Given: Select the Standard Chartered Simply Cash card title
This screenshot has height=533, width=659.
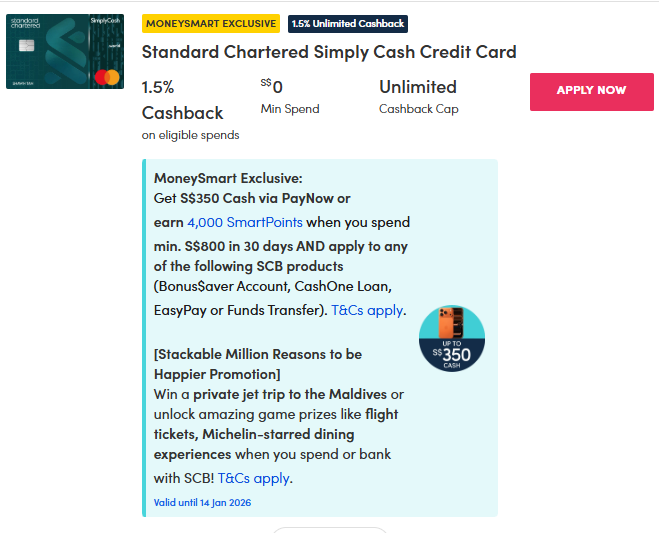Looking at the screenshot, I should click(329, 52).
